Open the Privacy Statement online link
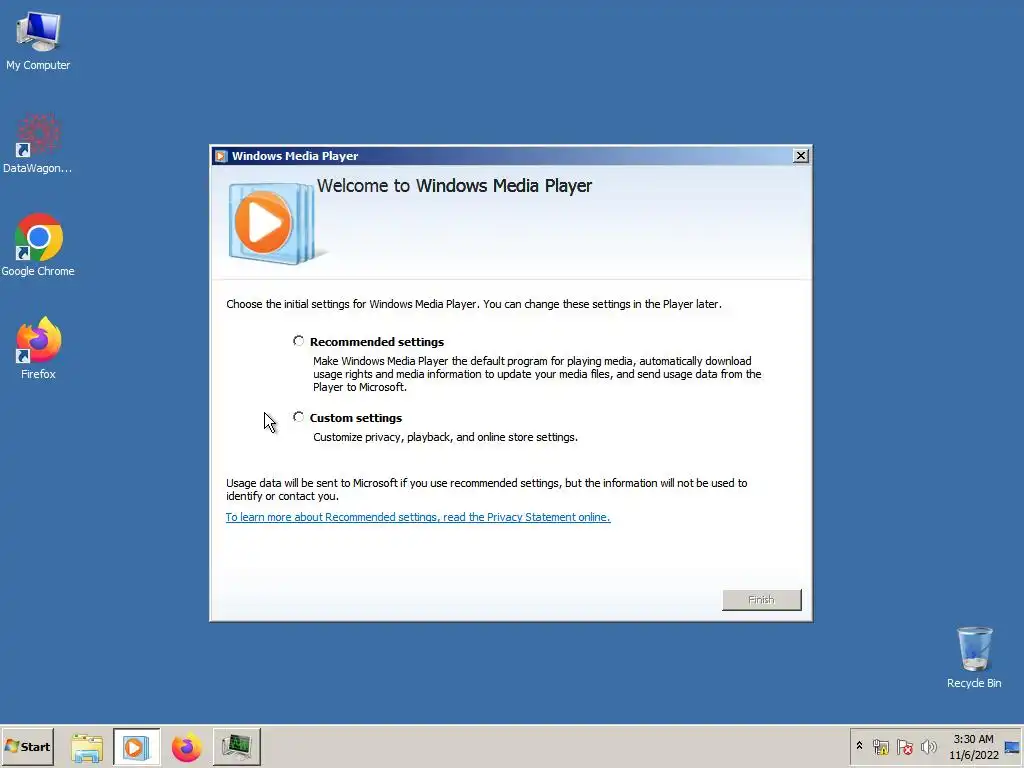The image size is (1024, 768). (418, 517)
